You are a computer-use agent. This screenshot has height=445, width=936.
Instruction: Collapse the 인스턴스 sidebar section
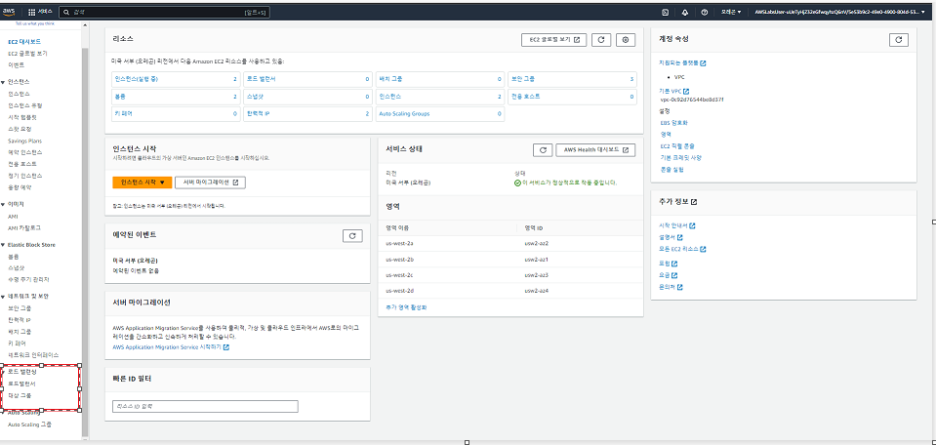pos(3,82)
